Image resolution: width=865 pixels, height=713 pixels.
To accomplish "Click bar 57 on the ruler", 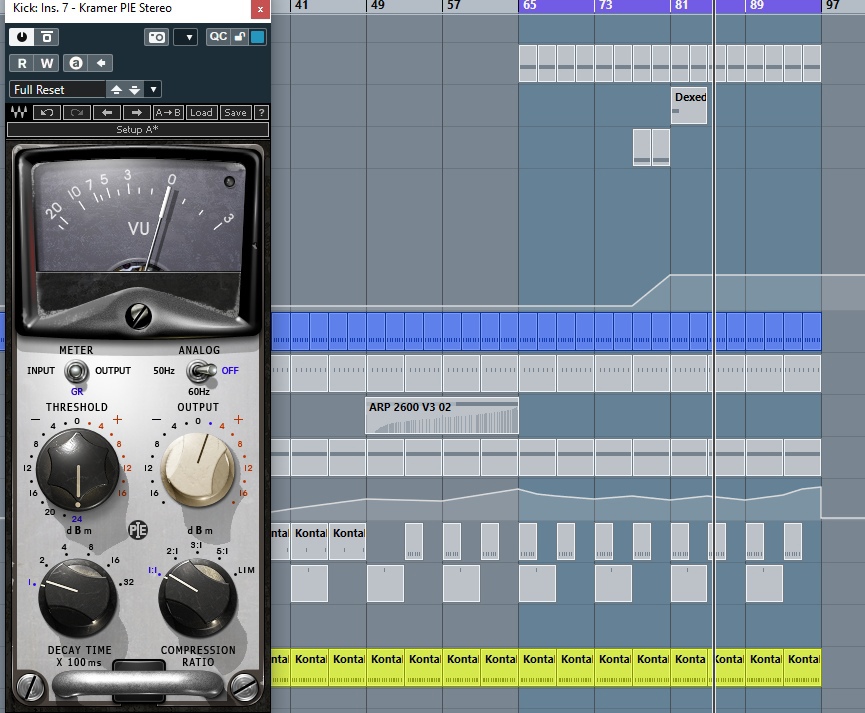I will point(453,6).
